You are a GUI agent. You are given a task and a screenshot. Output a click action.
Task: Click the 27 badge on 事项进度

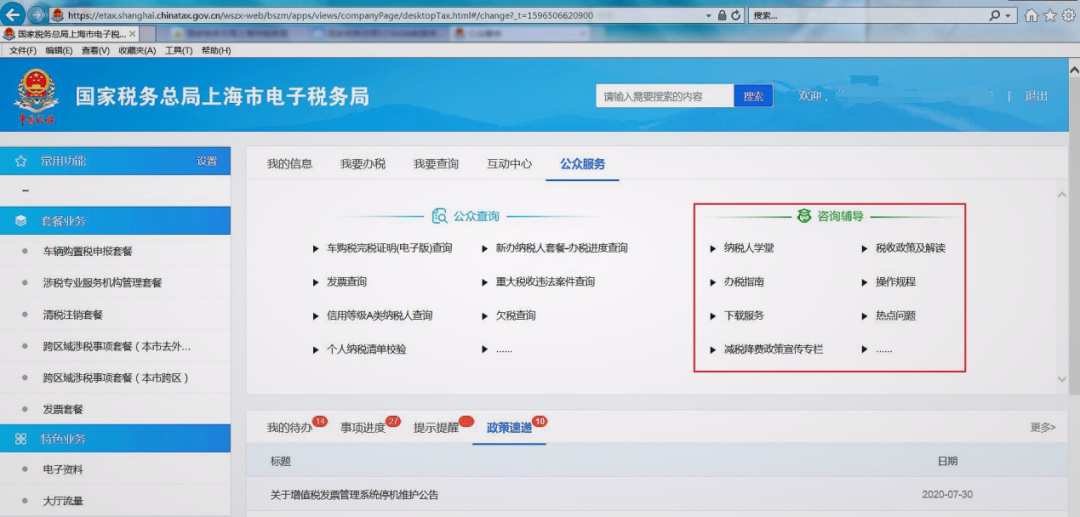click(x=393, y=421)
